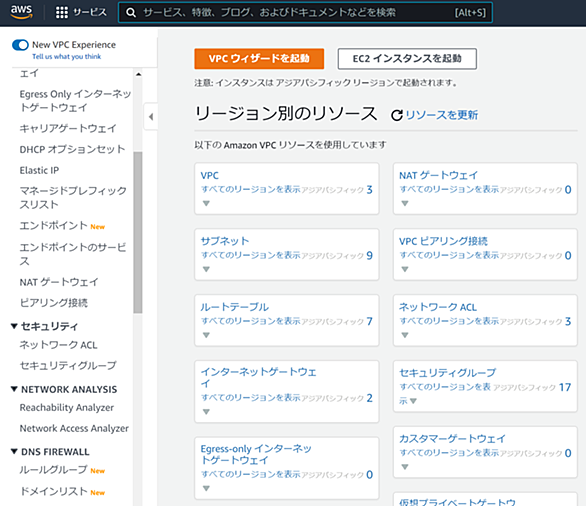Open the Tell us what you think link
Image resolution: width=586 pixels, height=506 pixels.
coord(67,56)
